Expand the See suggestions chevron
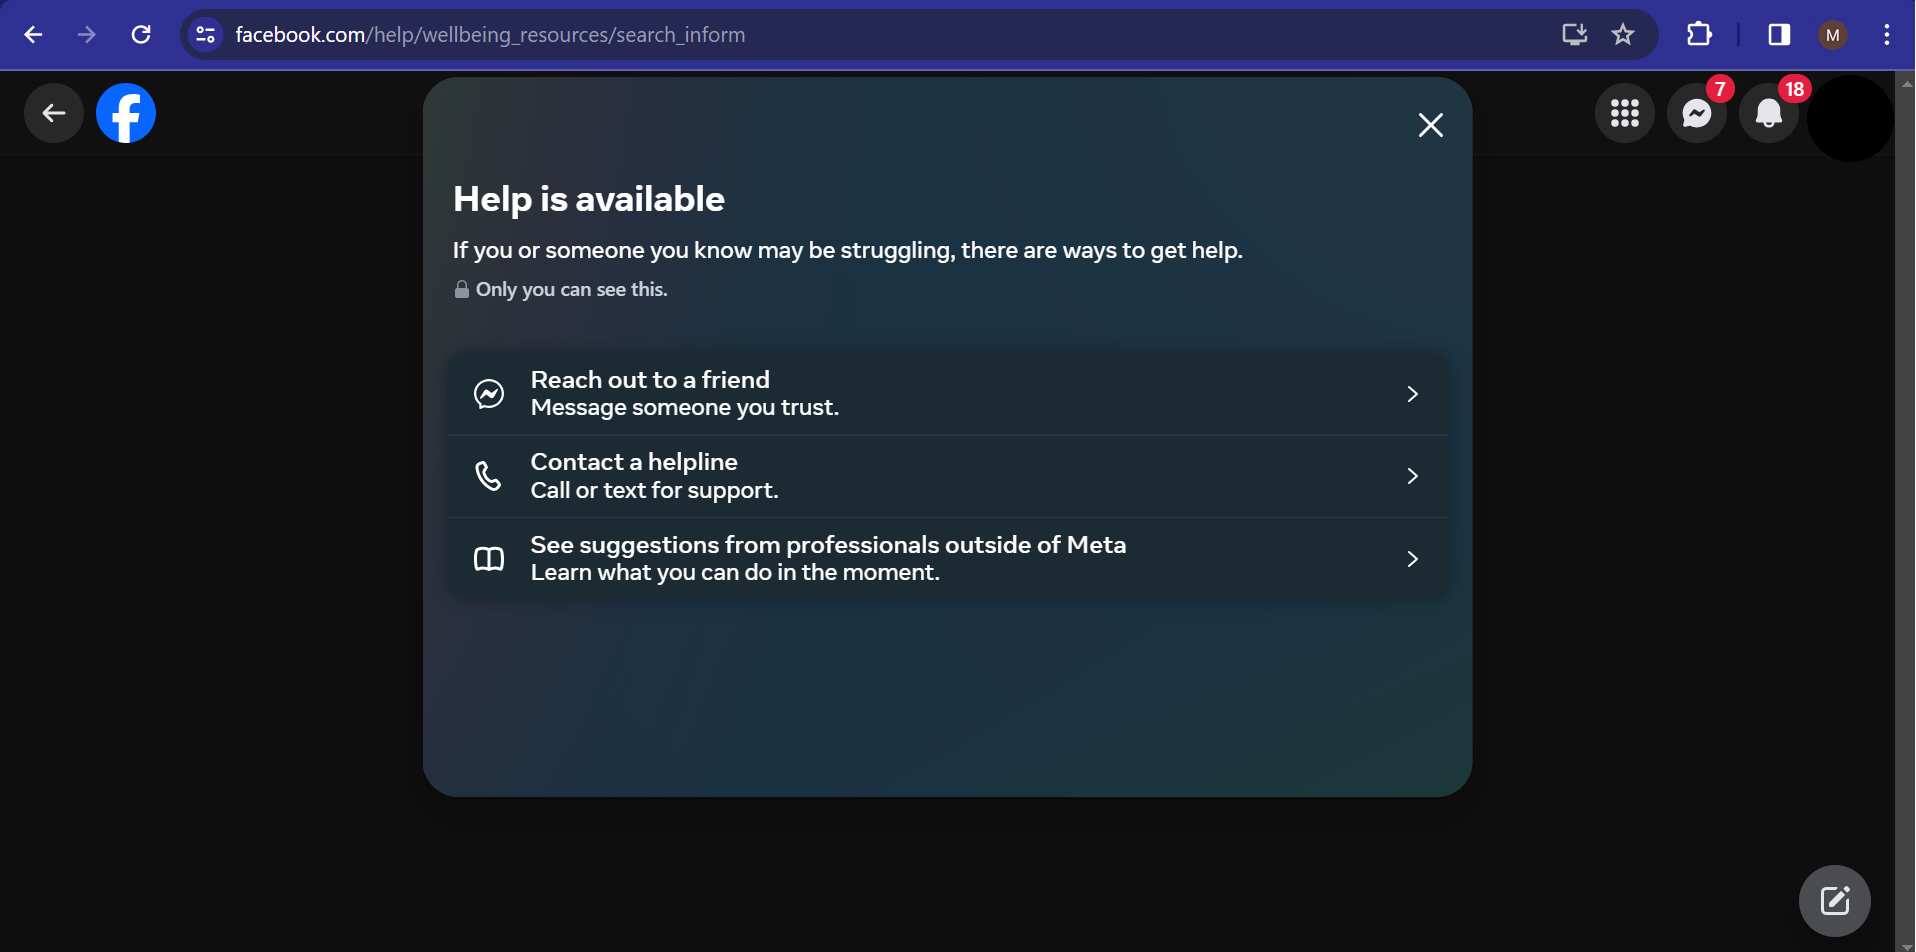 tap(1413, 559)
